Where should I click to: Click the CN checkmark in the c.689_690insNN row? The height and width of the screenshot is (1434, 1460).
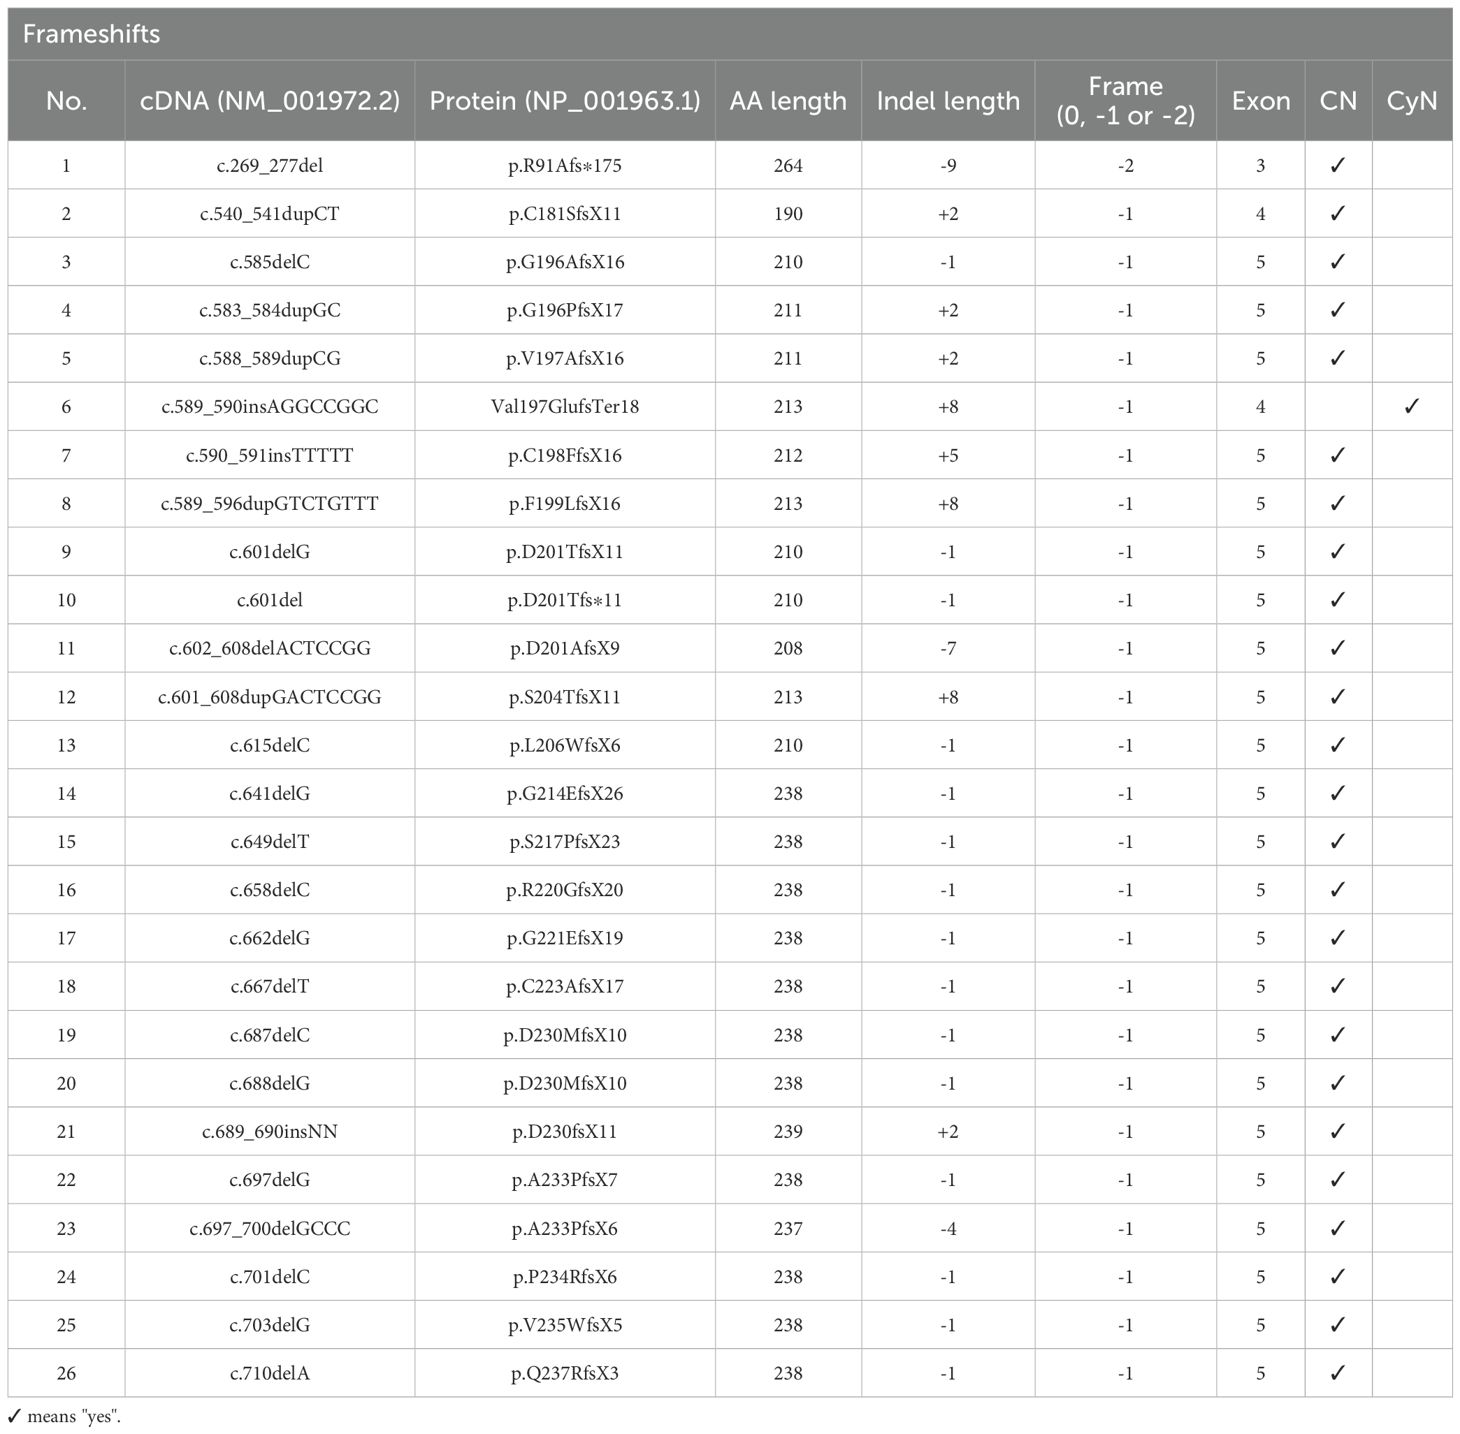[1338, 1132]
